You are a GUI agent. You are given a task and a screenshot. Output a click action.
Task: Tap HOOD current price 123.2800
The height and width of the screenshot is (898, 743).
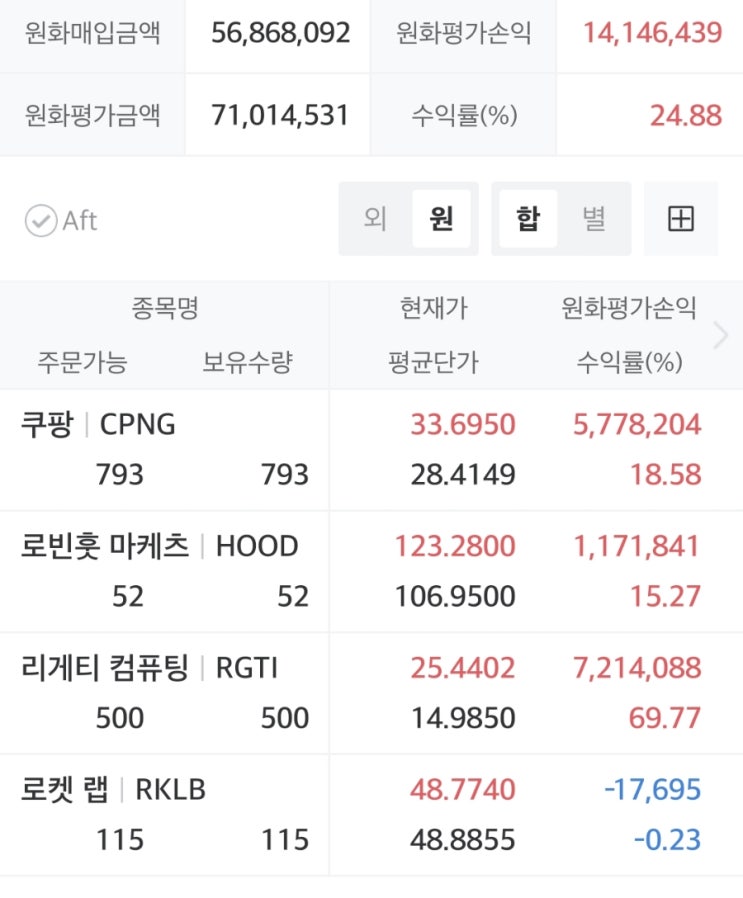click(455, 546)
